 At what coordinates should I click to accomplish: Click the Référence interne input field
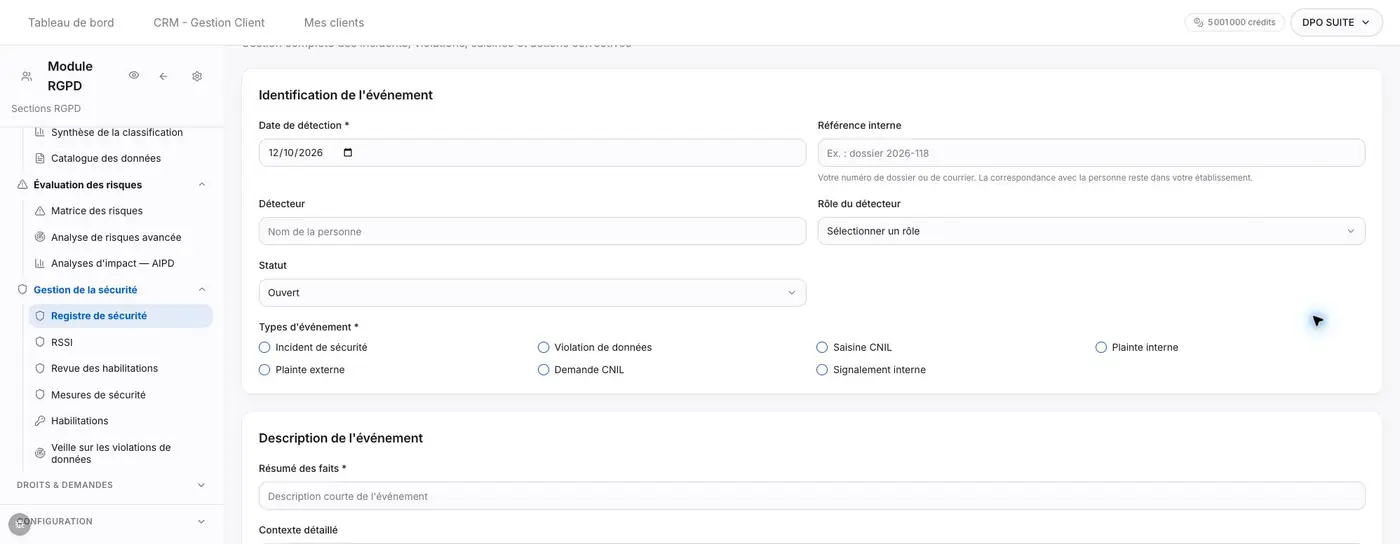coord(1091,153)
